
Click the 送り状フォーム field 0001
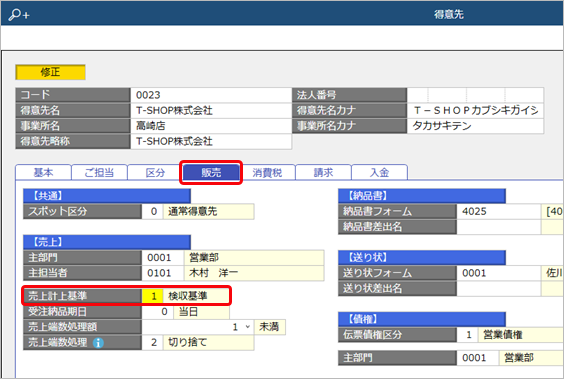click(x=499, y=273)
